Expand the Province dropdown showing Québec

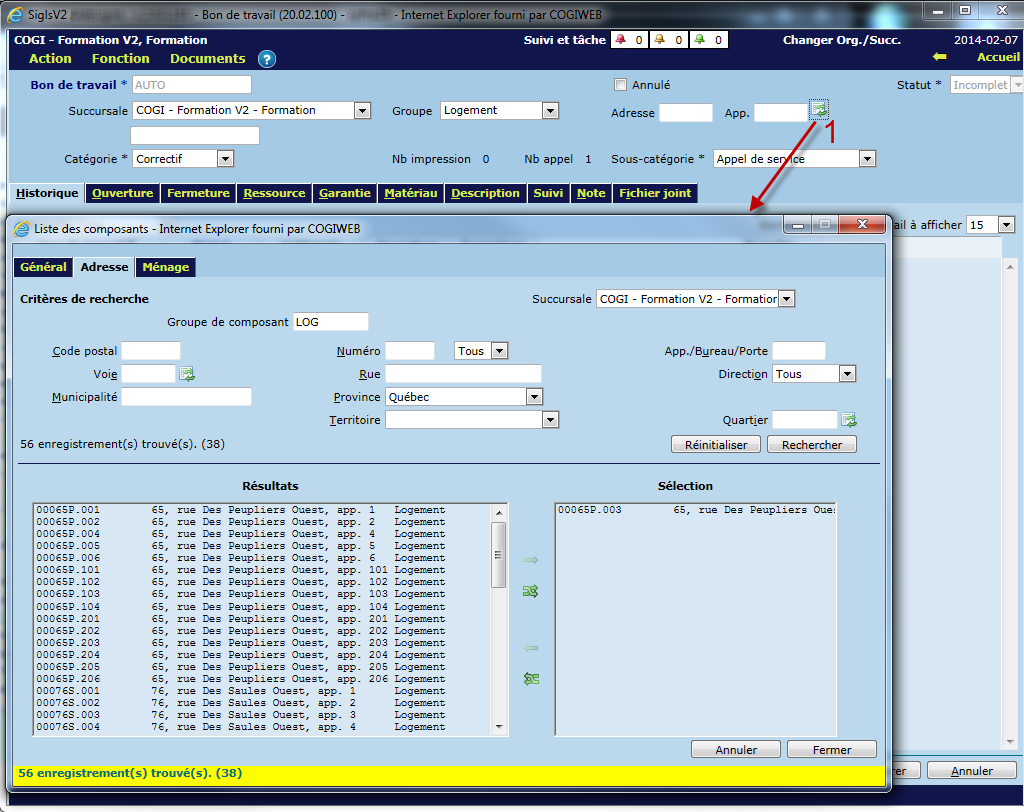(533, 397)
